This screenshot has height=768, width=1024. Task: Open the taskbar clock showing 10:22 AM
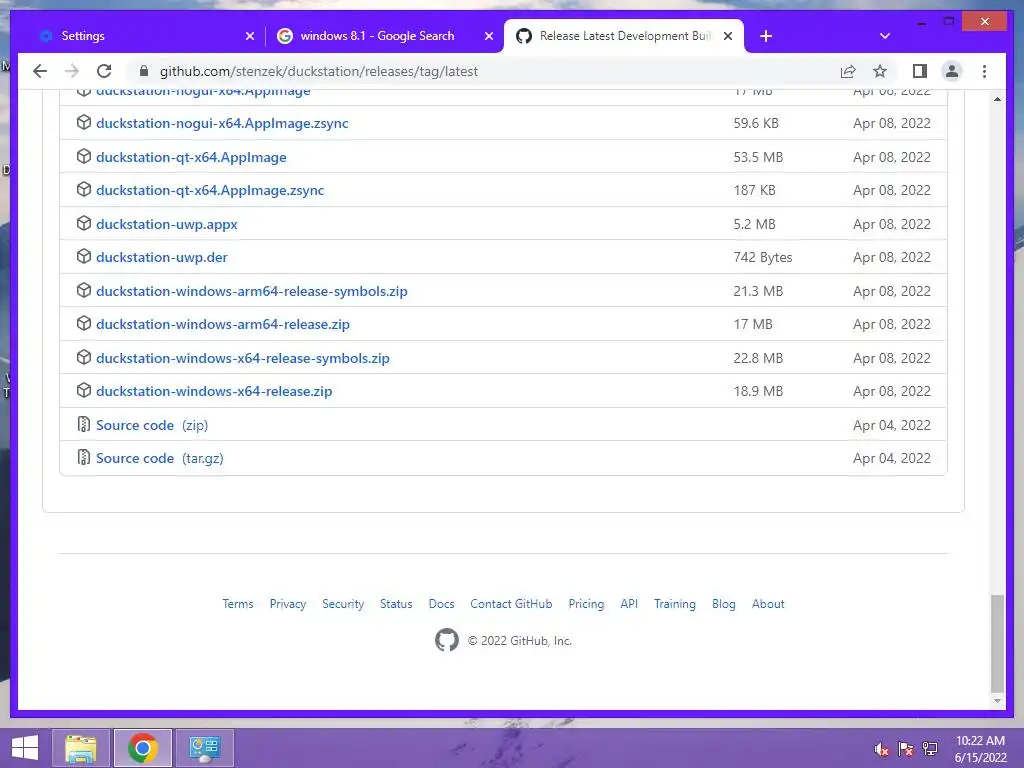(980, 749)
